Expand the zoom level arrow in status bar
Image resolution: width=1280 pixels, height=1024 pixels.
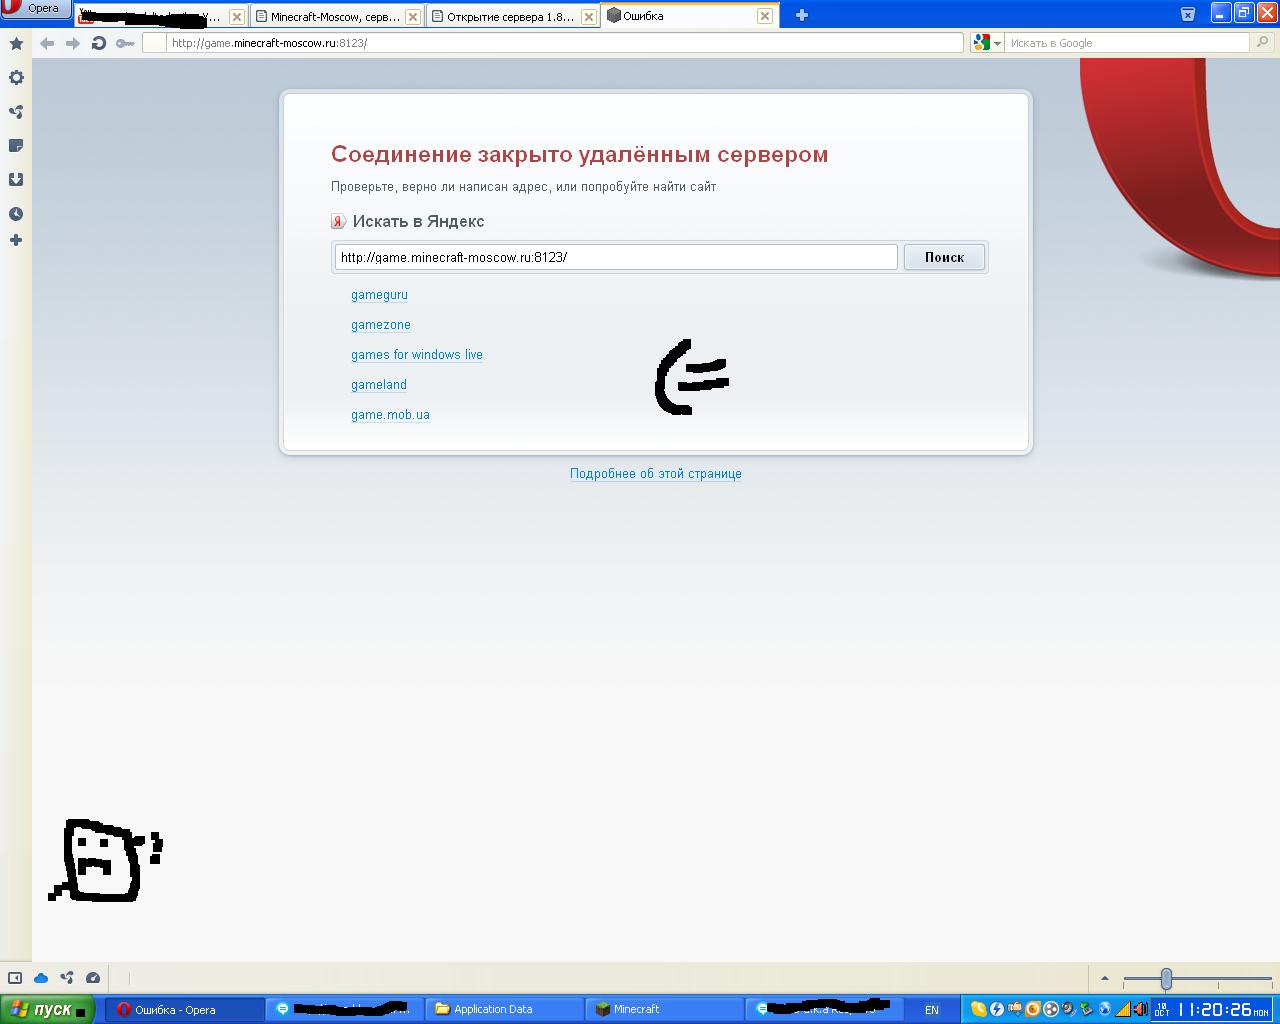coord(1104,978)
